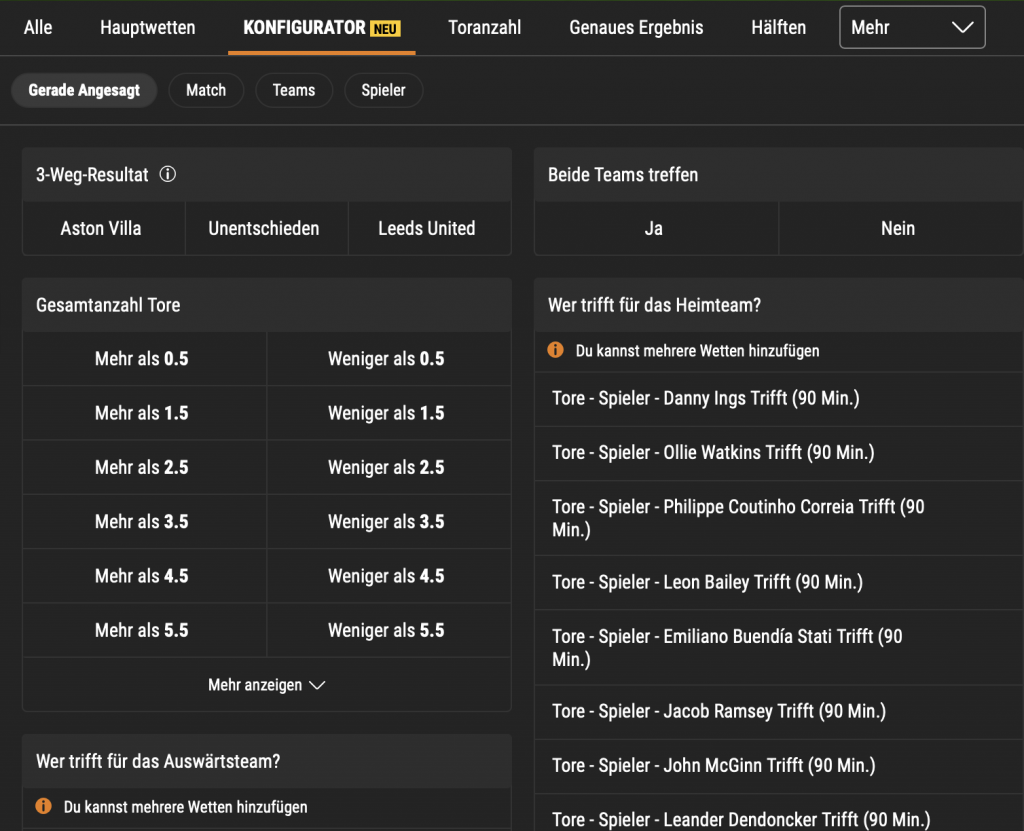The image size is (1024, 831).
Task: Go to the Hälften tab
Action: [778, 28]
